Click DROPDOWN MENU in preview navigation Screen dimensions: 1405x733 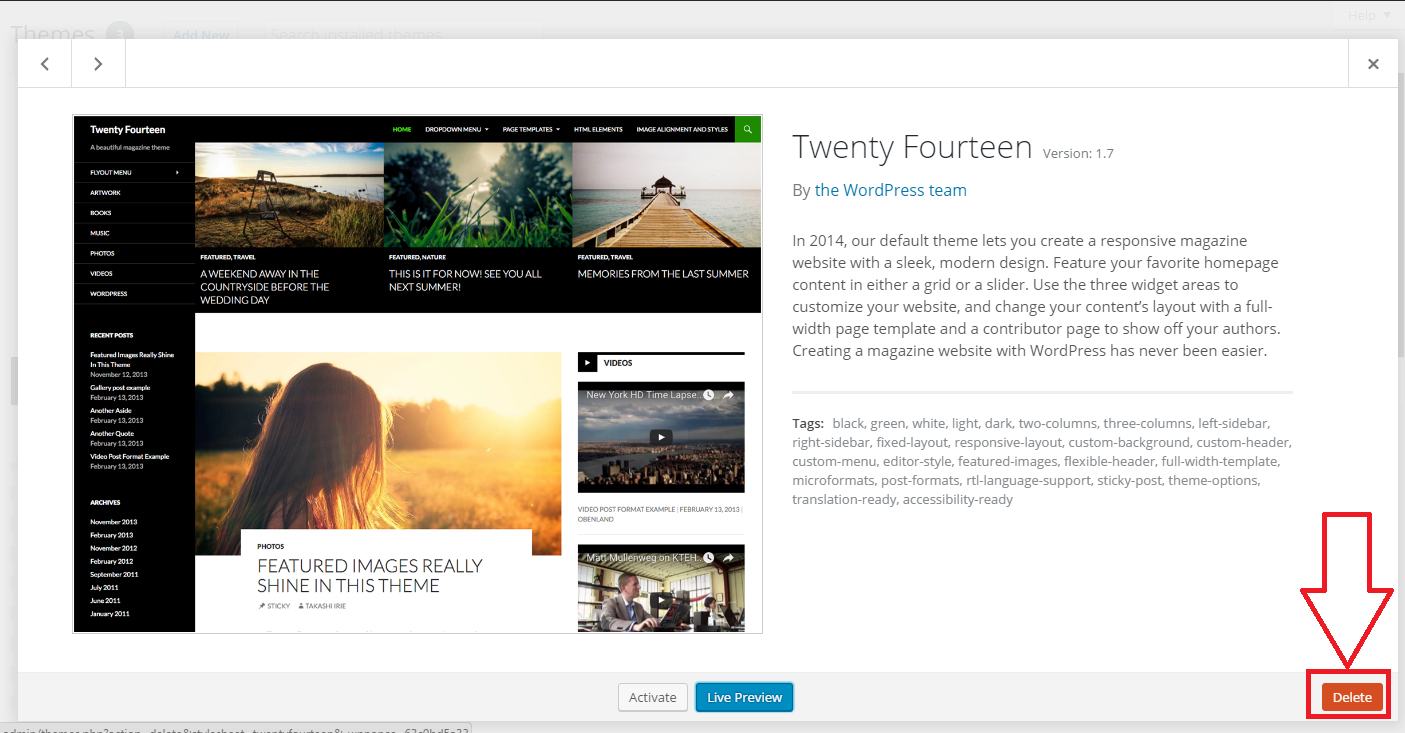click(x=456, y=129)
